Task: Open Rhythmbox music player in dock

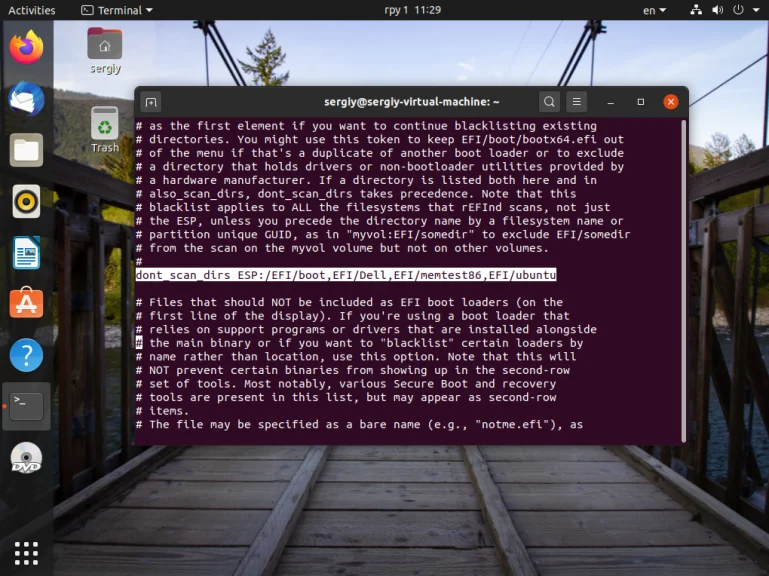Action: click(x=26, y=202)
